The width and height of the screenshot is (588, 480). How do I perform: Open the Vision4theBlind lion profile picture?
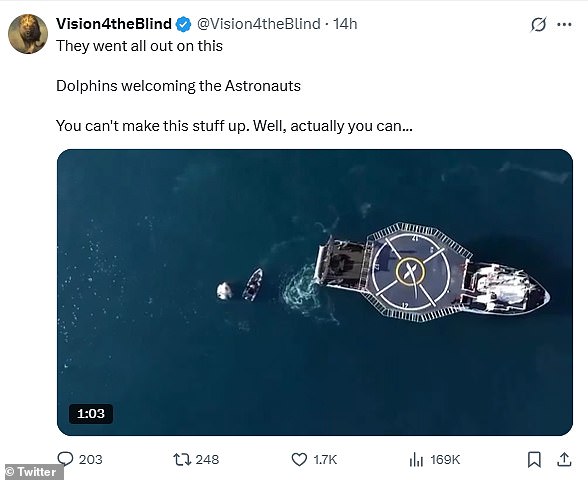tap(28, 34)
